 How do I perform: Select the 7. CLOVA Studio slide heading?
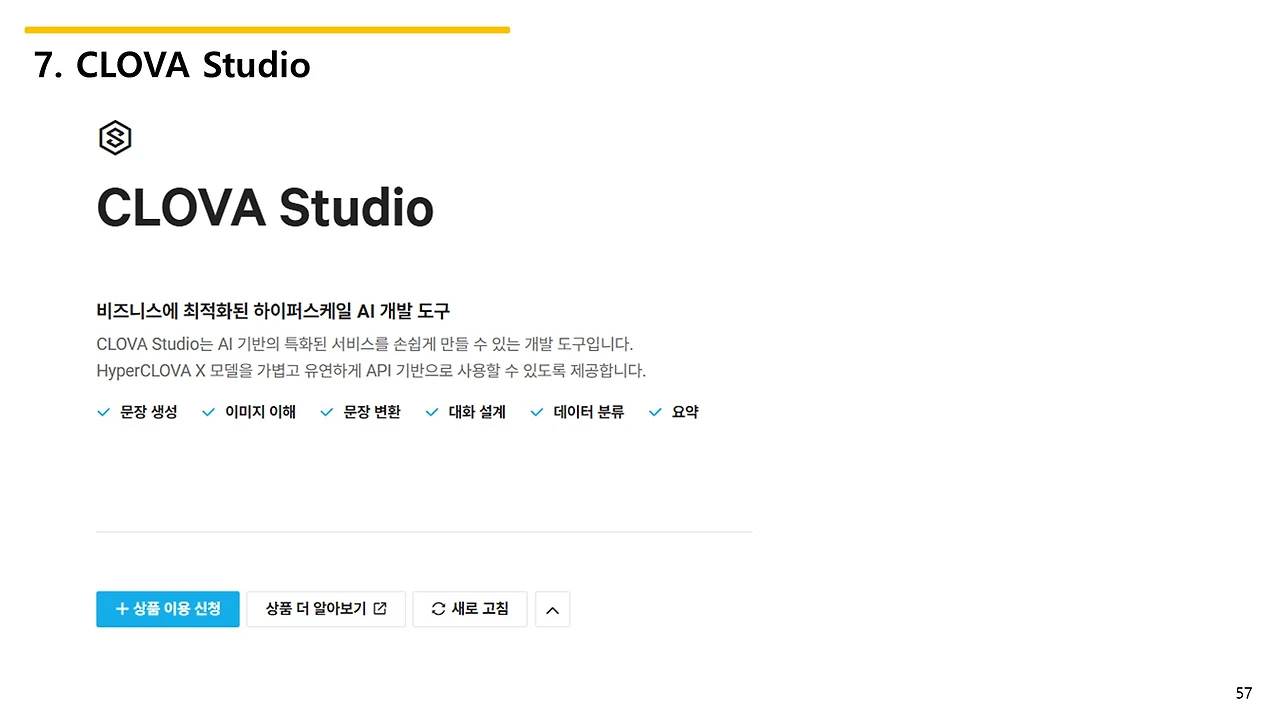(171, 64)
